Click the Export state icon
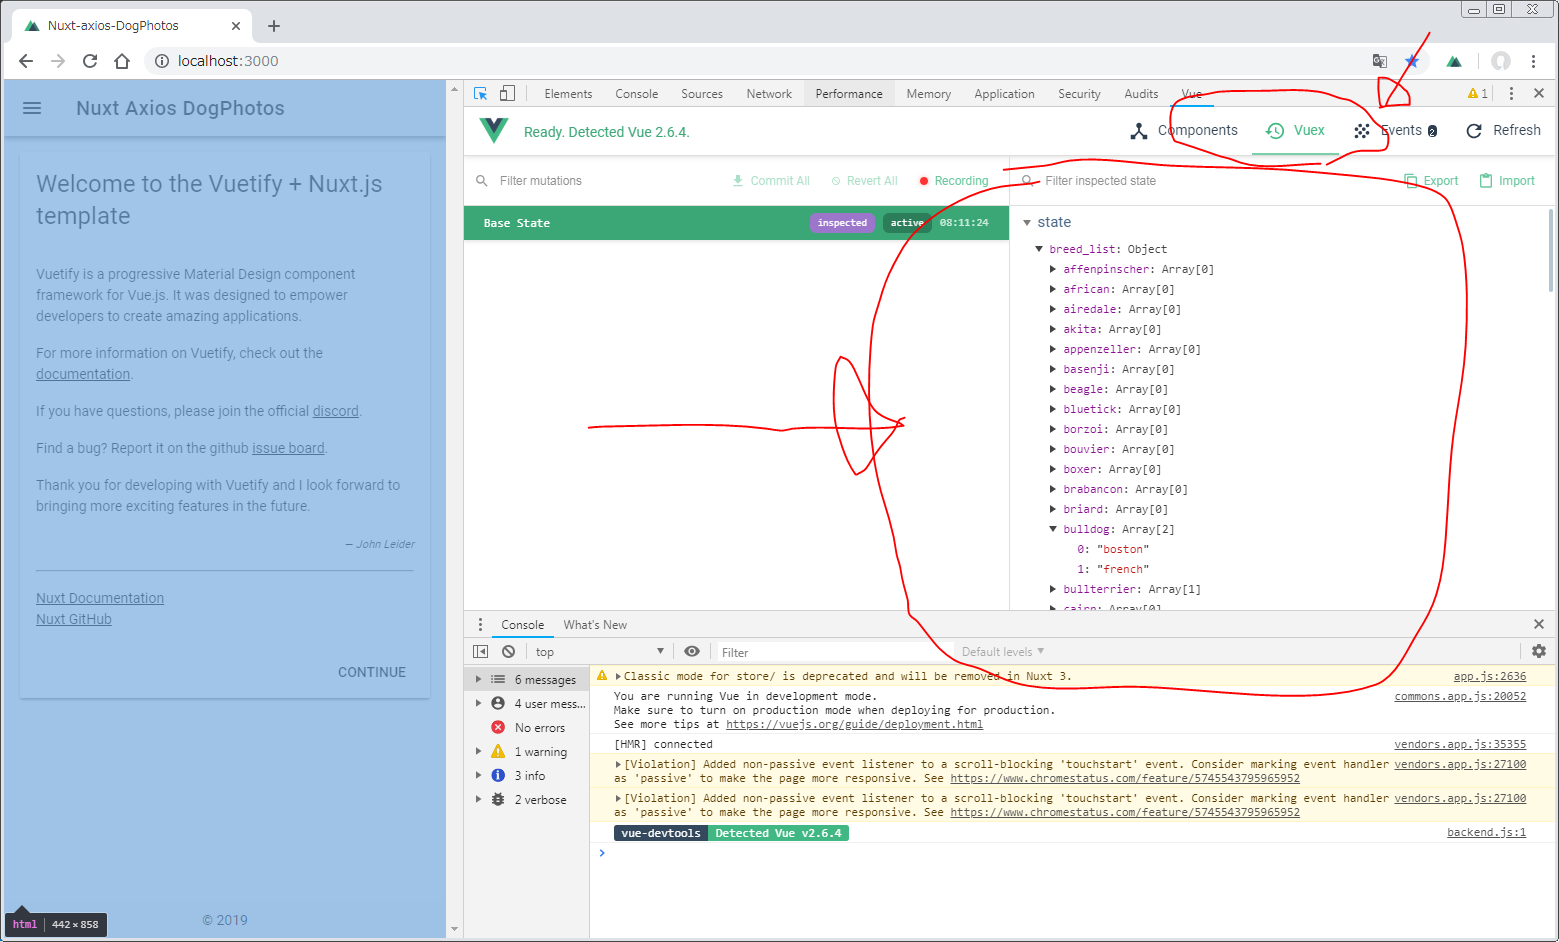The height and width of the screenshot is (942, 1559). click(1431, 181)
